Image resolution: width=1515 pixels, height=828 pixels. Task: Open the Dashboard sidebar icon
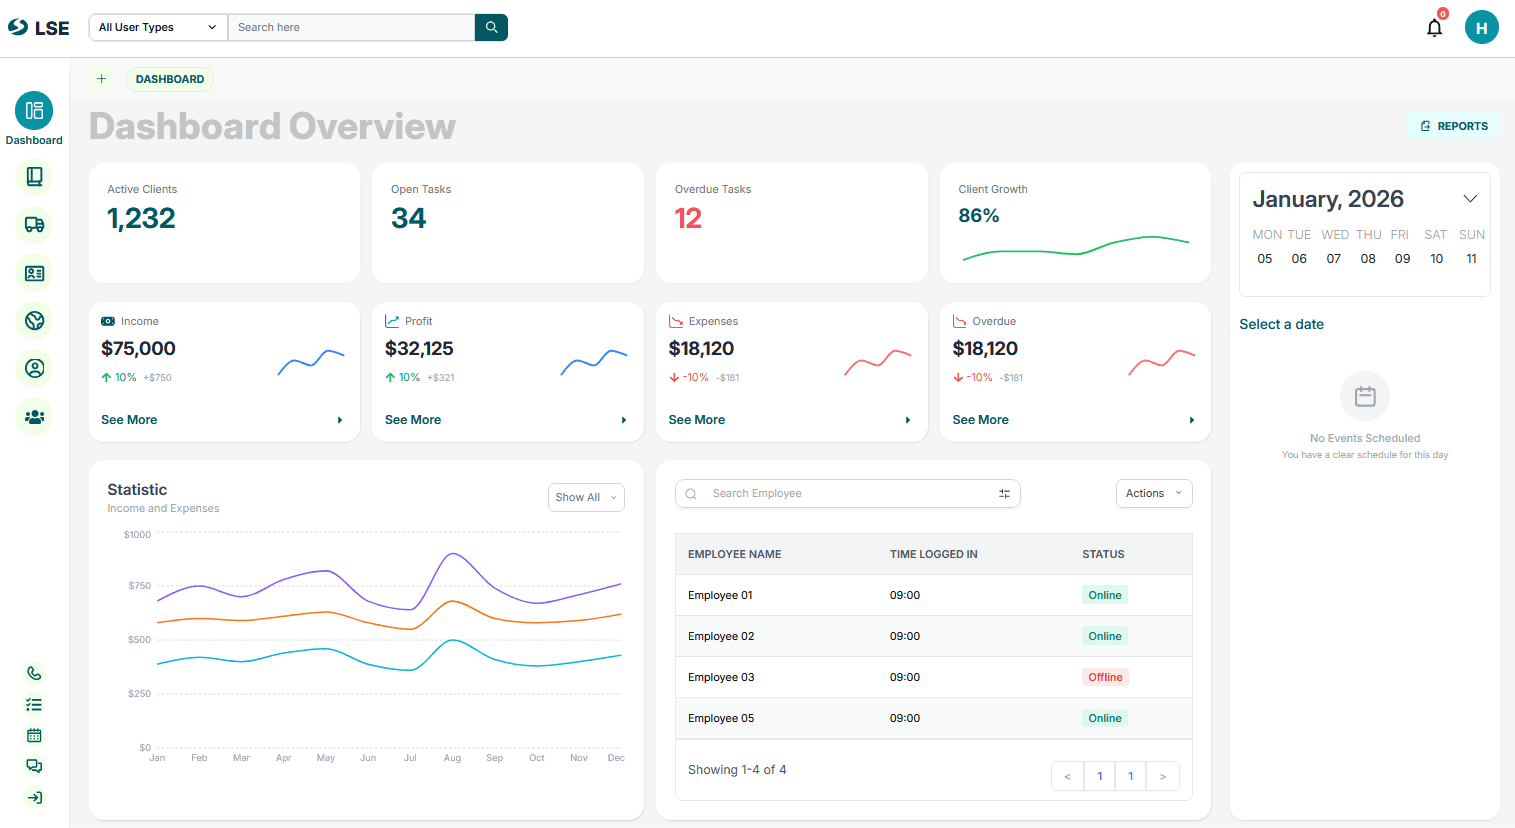(x=34, y=111)
